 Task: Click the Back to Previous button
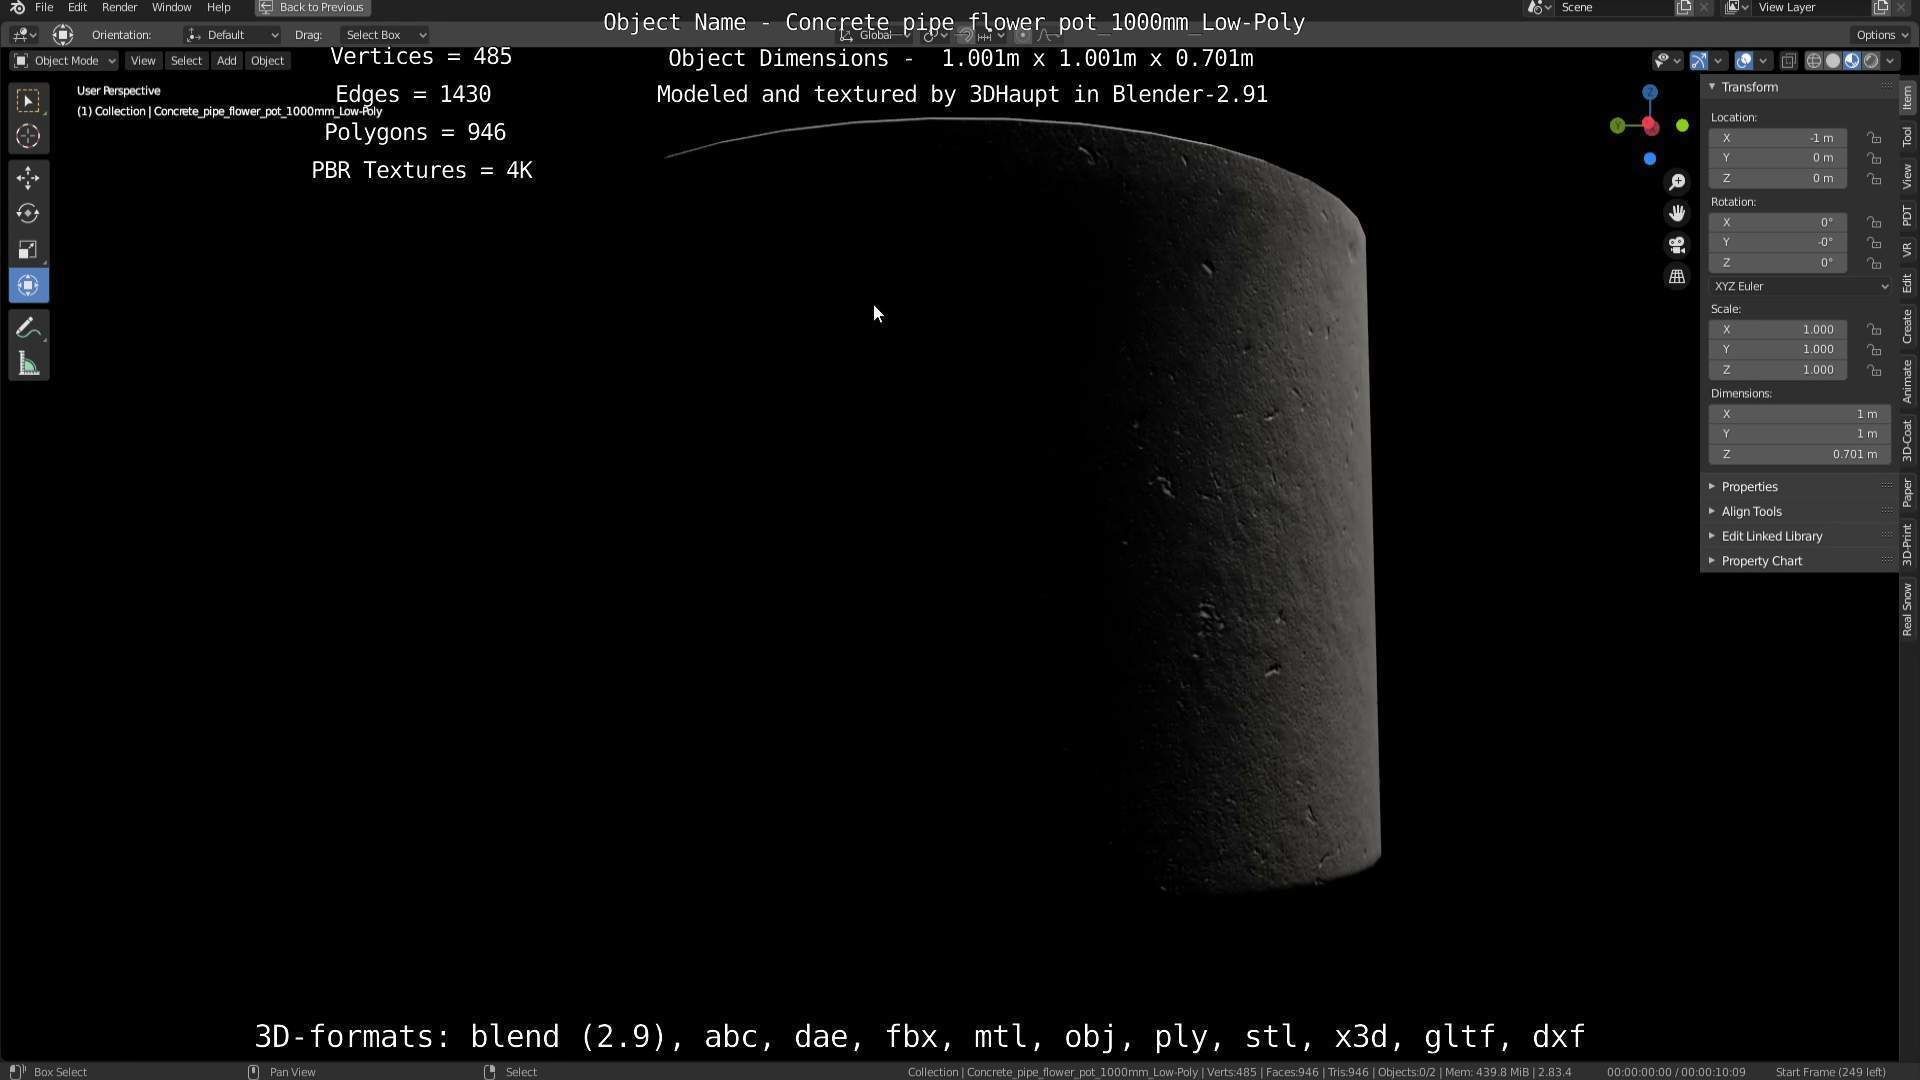[312, 7]
